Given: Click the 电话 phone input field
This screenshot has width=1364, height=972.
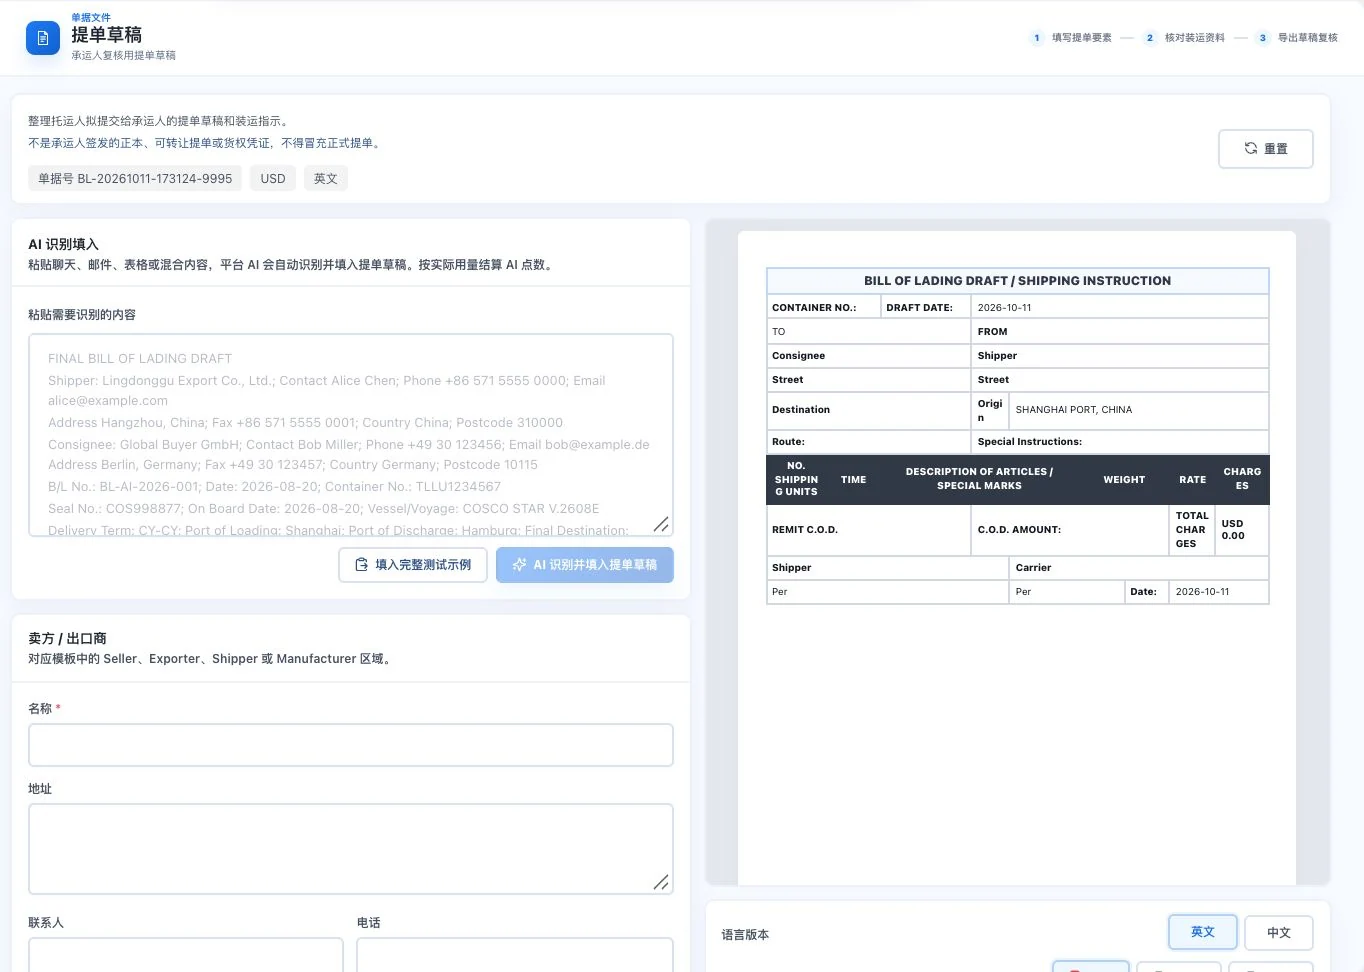Looking at the screenshot, I should pyautogui.click(x=515, y=955).
